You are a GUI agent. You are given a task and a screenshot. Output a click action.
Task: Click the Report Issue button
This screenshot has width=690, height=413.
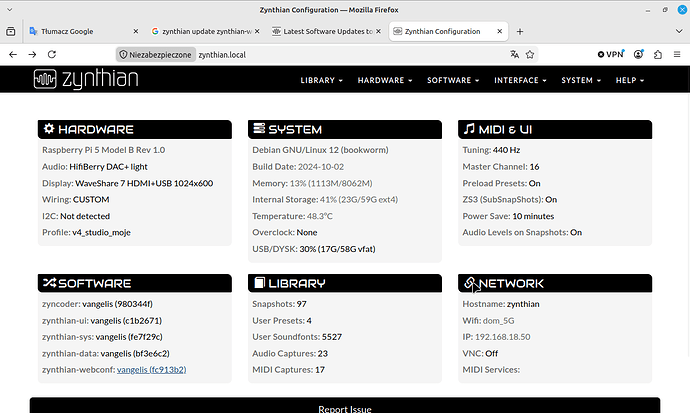point(345,408)
